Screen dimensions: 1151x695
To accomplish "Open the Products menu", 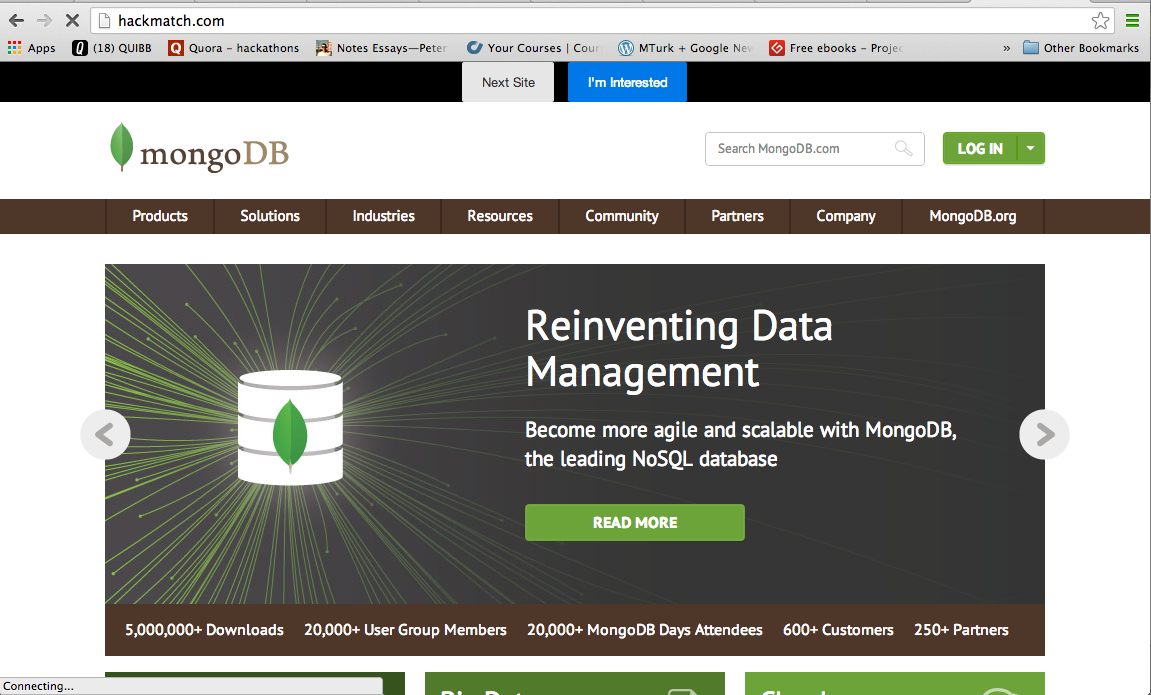I will click(160, 216).
